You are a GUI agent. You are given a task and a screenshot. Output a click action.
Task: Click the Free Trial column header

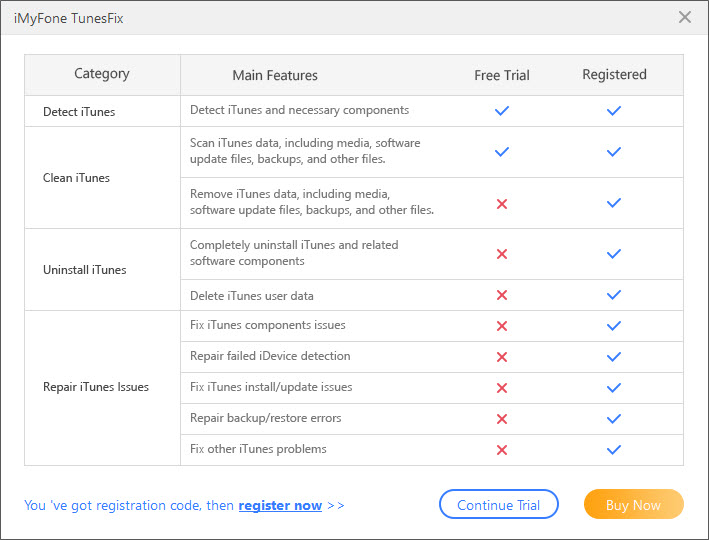click(502, 75)
